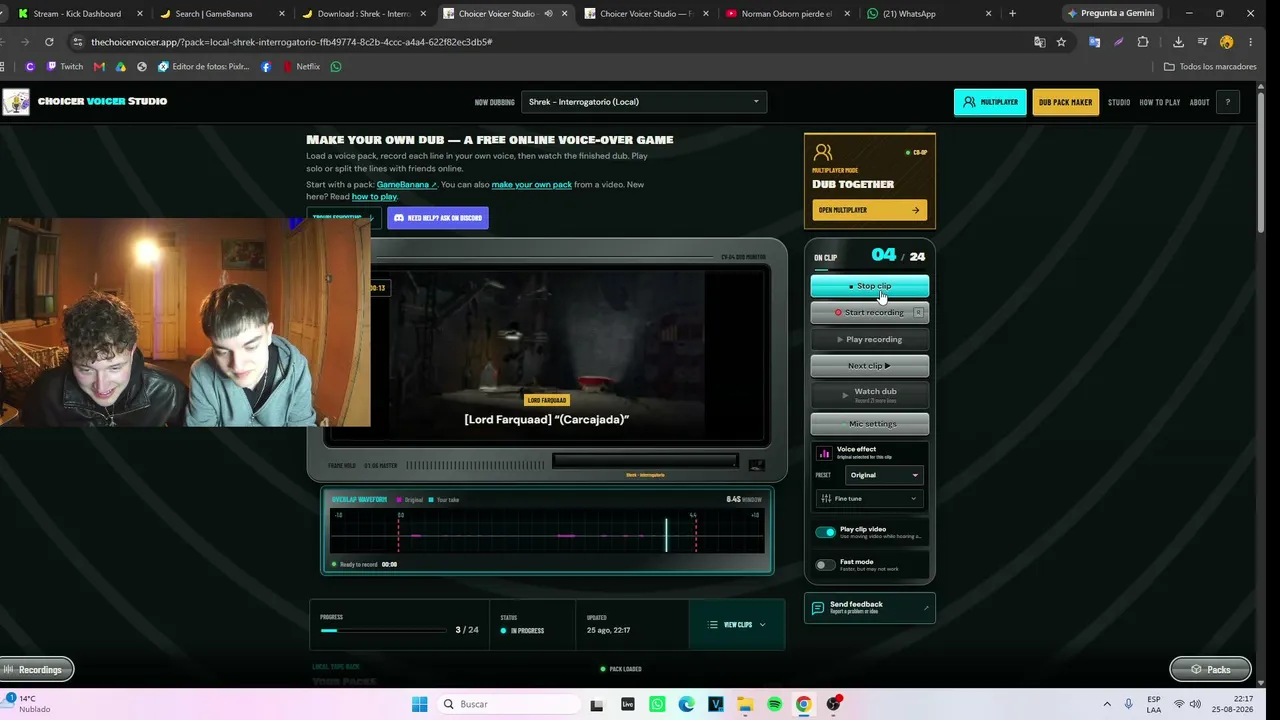Bookmark this page with the star icon
The width and height of the screenshot is (1280, 720).
click(1061, 42)
